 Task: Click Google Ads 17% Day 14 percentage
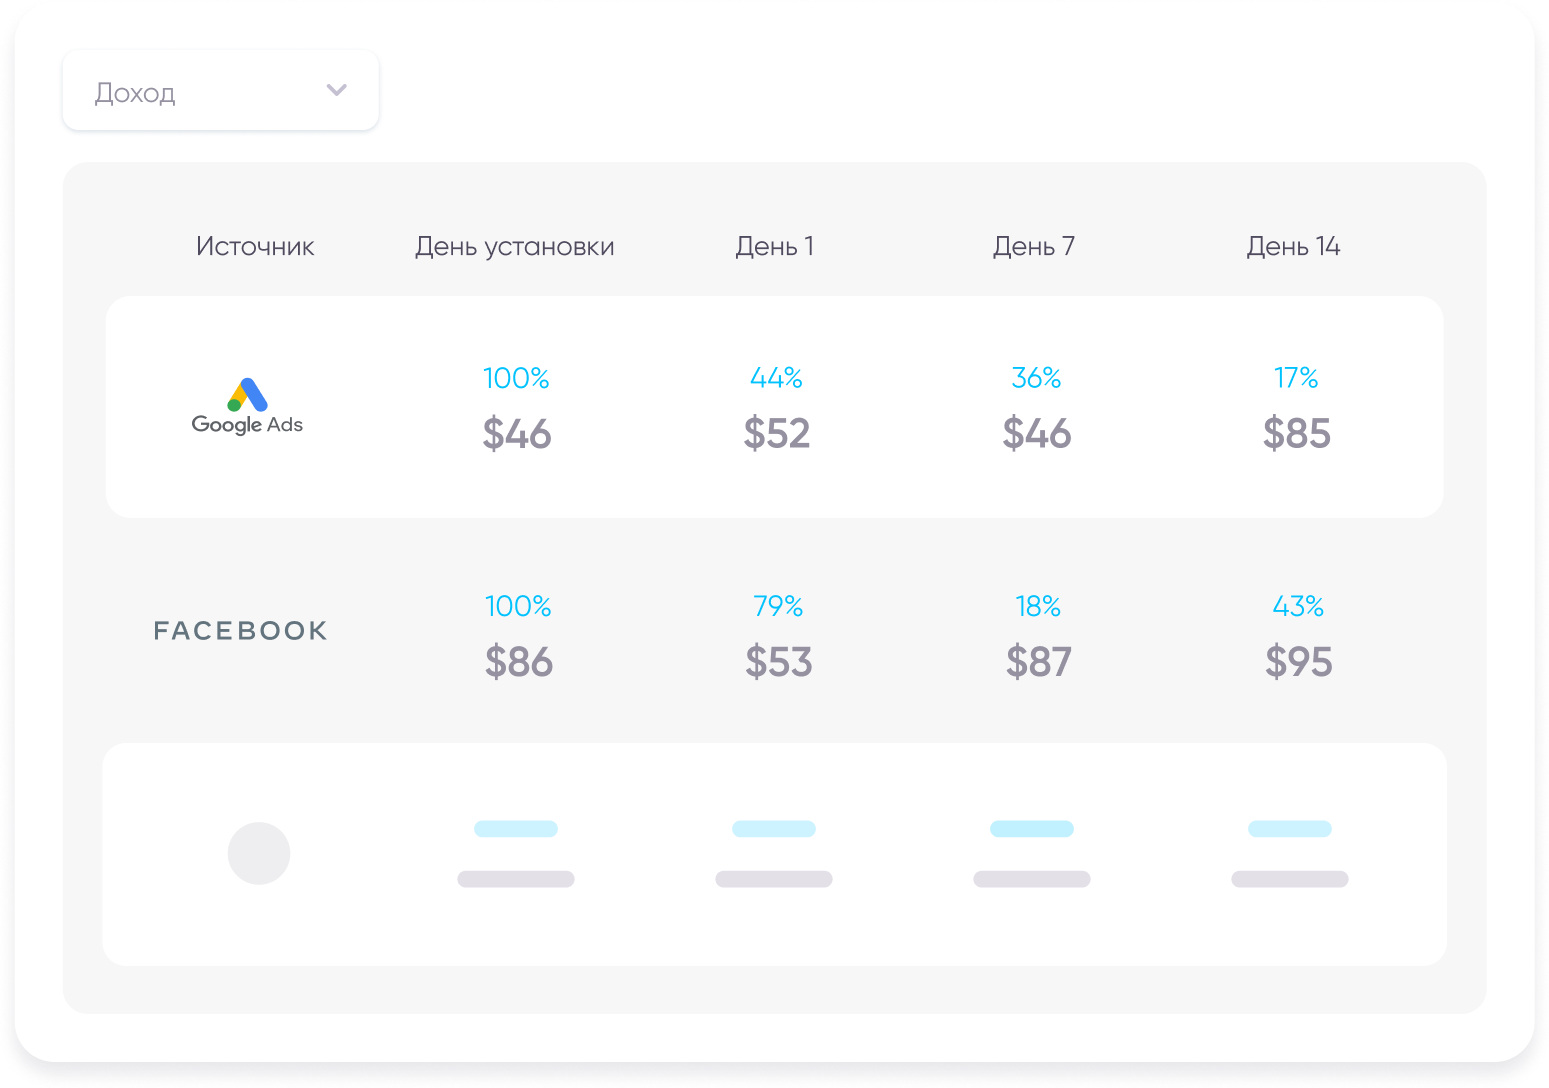pyautogui.click(x=1296, y=378)
